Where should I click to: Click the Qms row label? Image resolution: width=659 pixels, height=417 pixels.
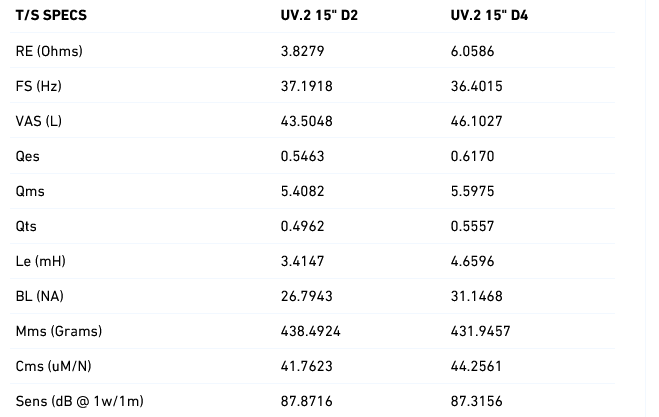[30, 191]
